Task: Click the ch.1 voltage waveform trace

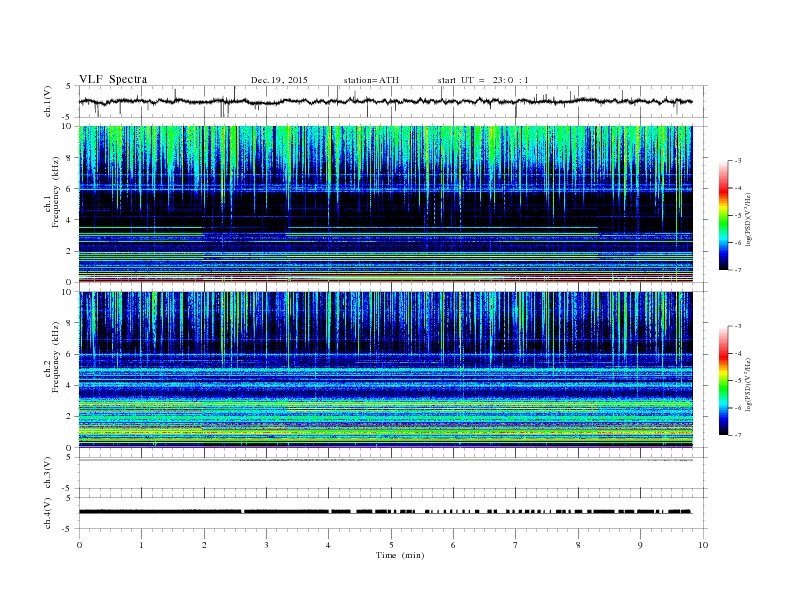Action: [x=385, y=101]
